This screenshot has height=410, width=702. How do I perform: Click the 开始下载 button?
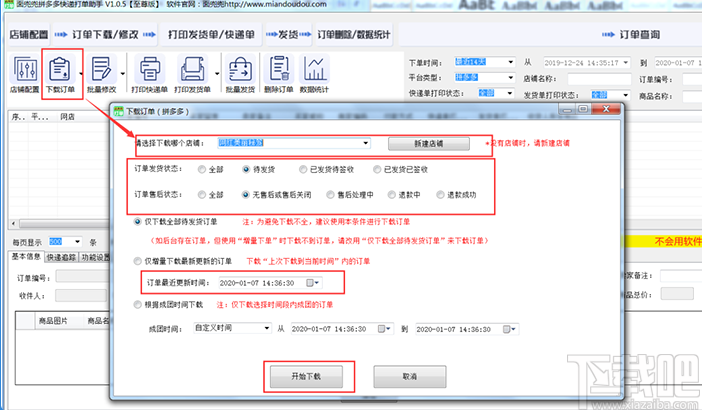[x=306, y=376]
